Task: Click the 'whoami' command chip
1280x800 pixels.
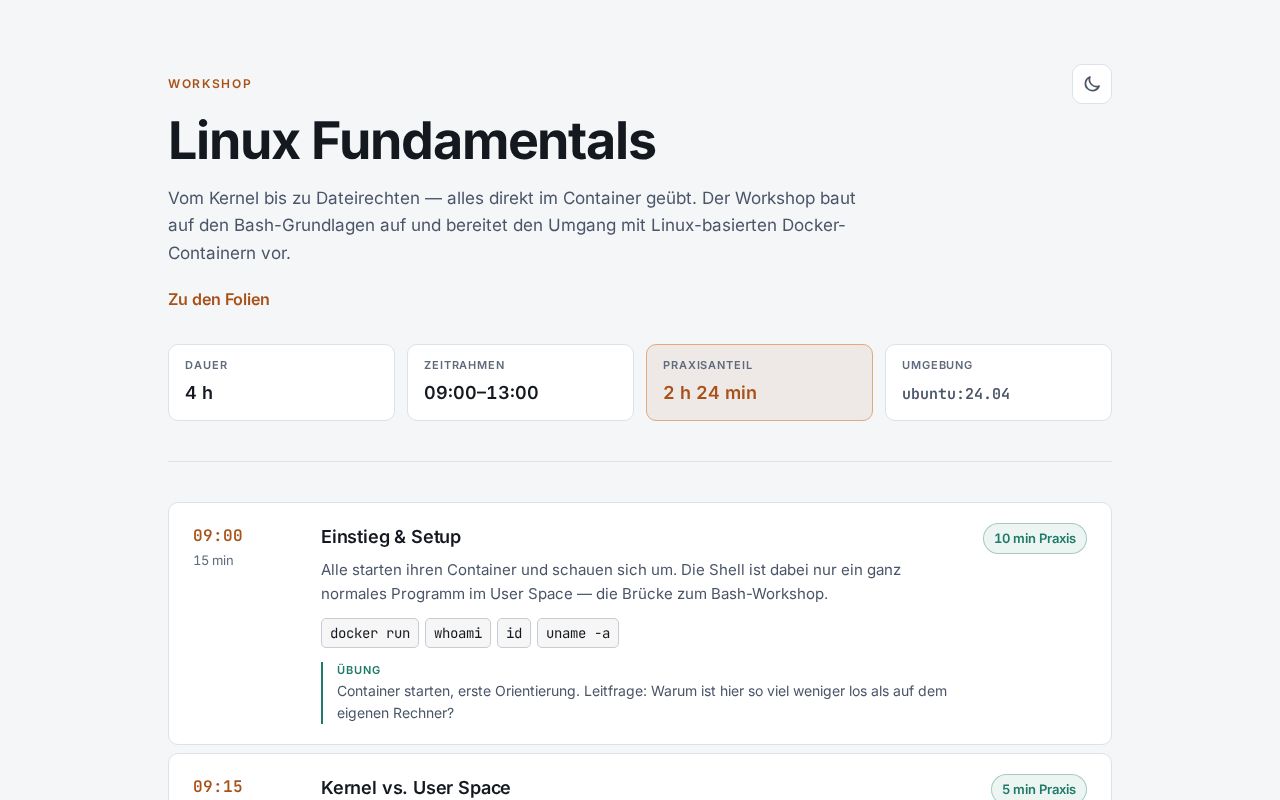Action: pos(458,633)
